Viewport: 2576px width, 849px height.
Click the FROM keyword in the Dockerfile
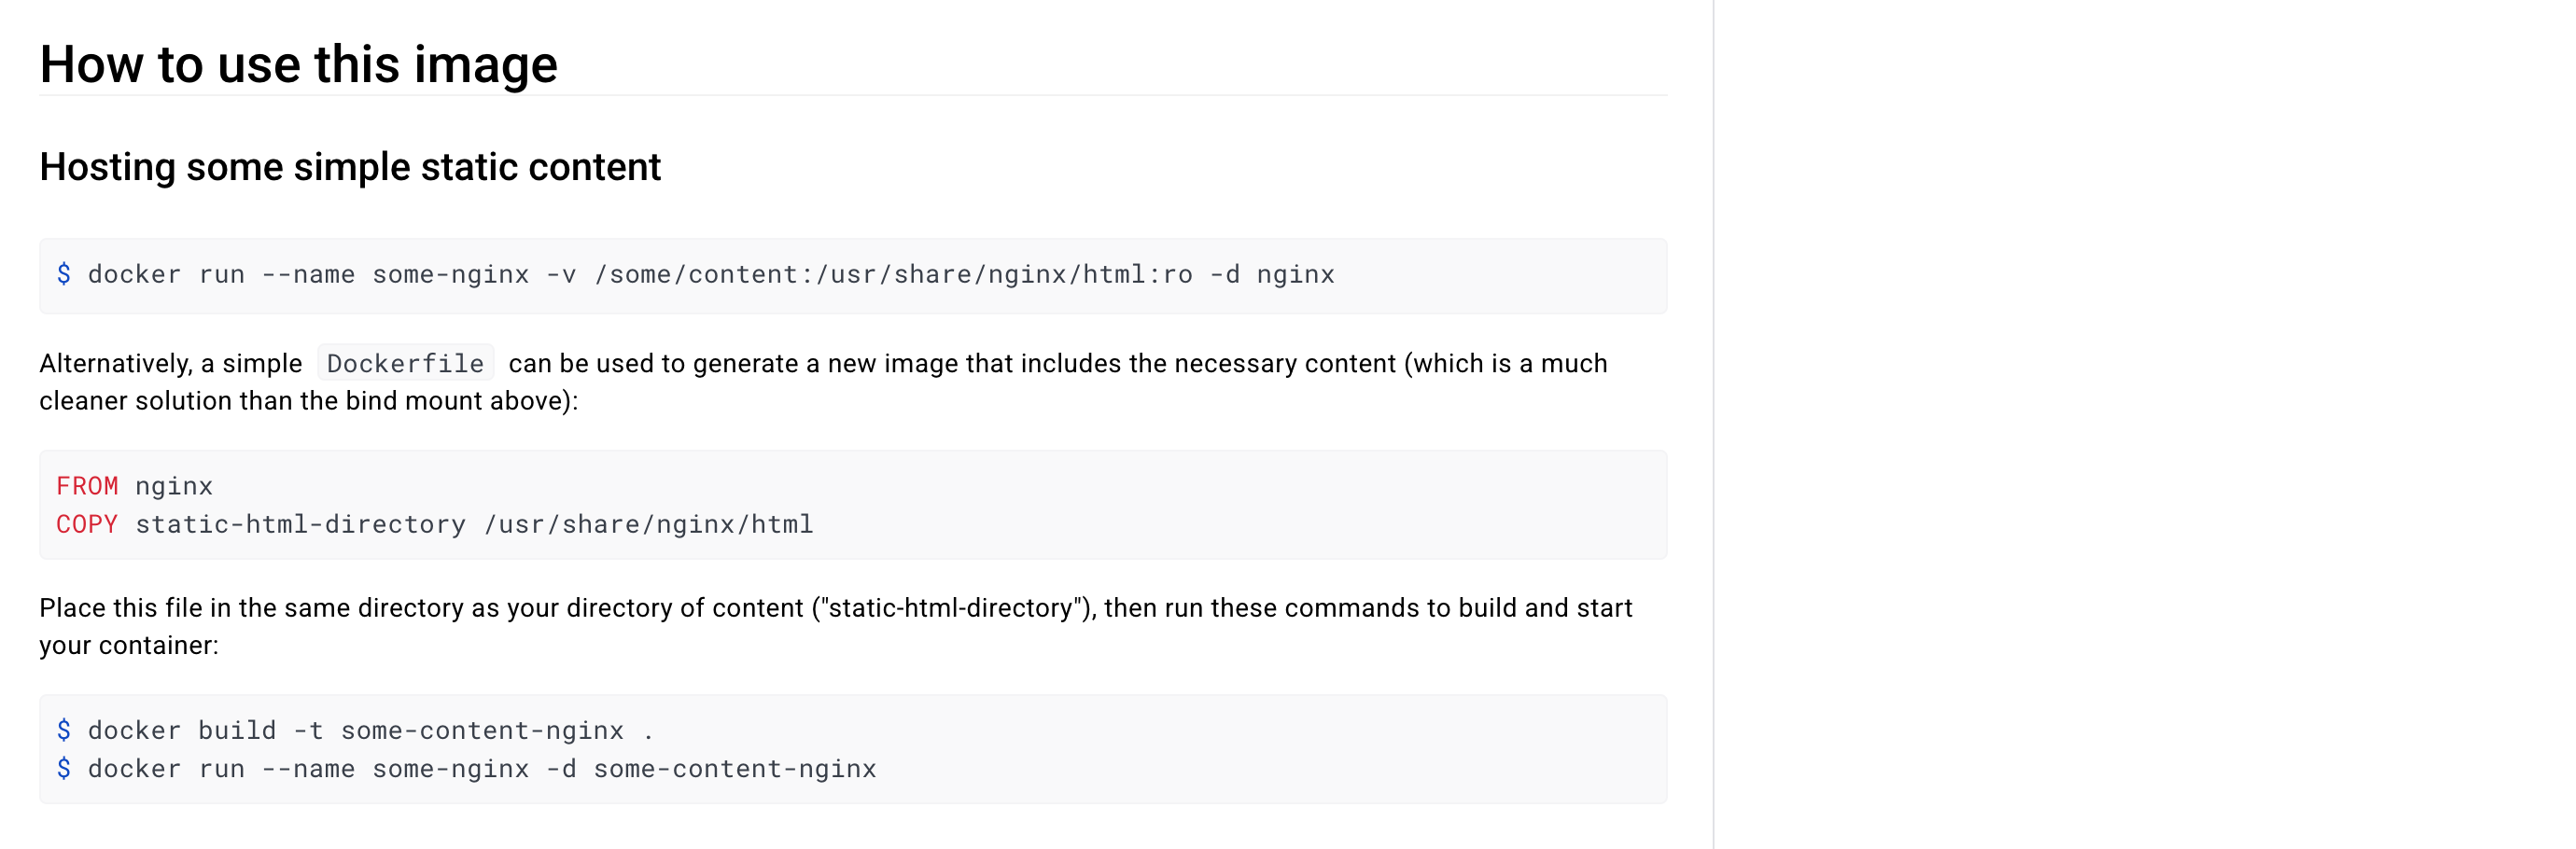pyautogui.click(x=87, y=486)
